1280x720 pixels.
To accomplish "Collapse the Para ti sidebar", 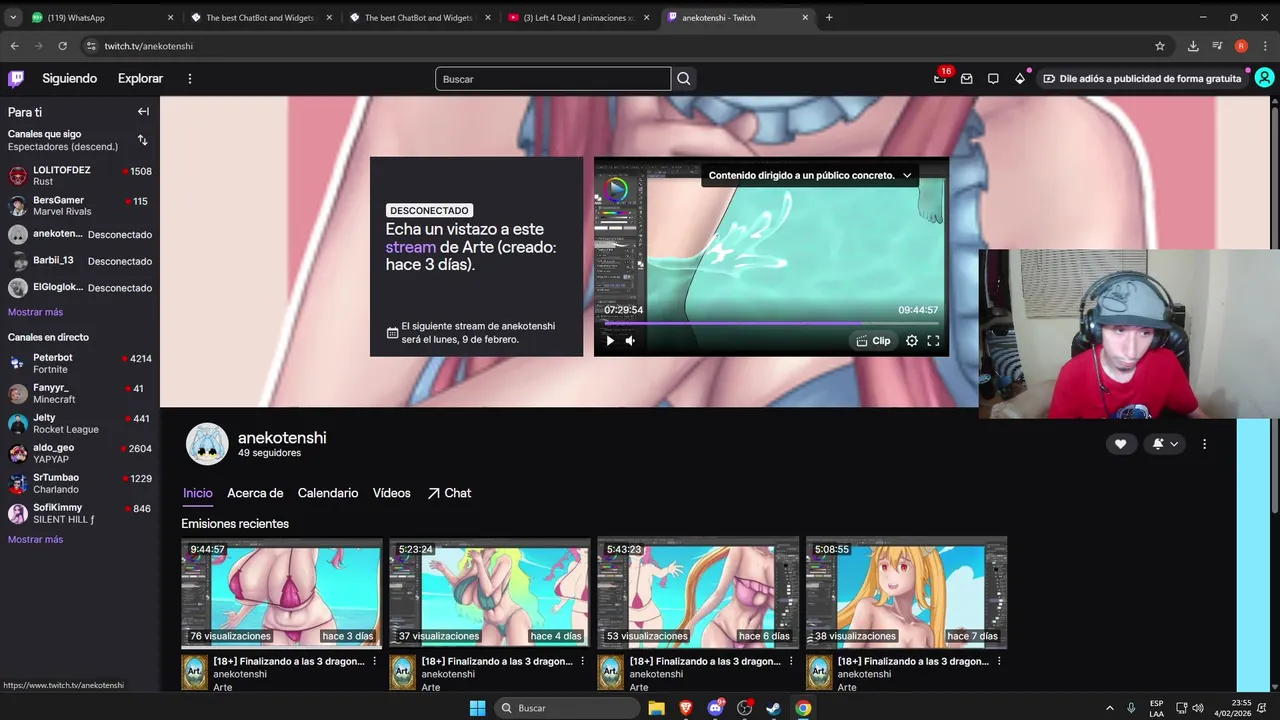I will coord(143,112).
